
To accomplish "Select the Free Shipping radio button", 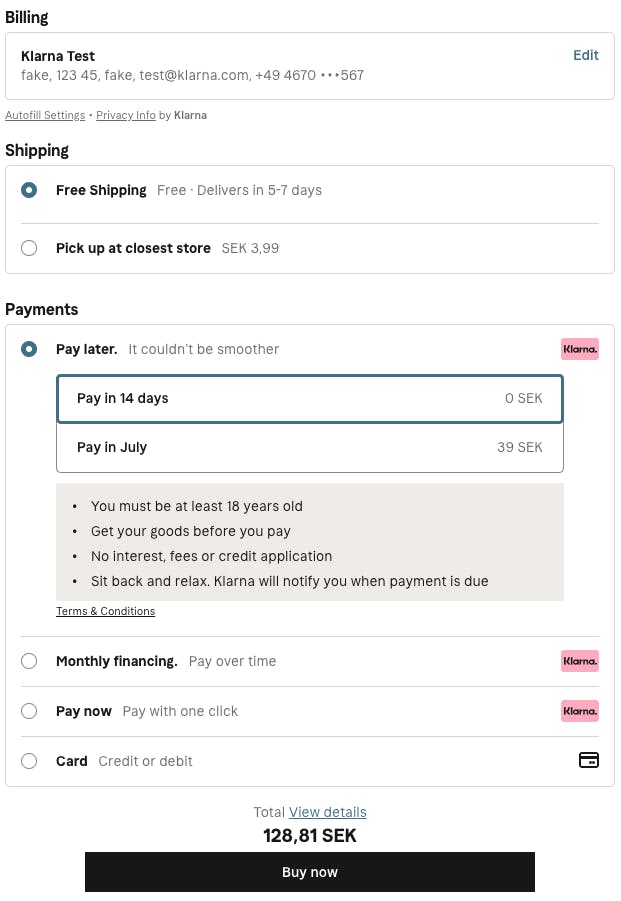I will (29, 190).
